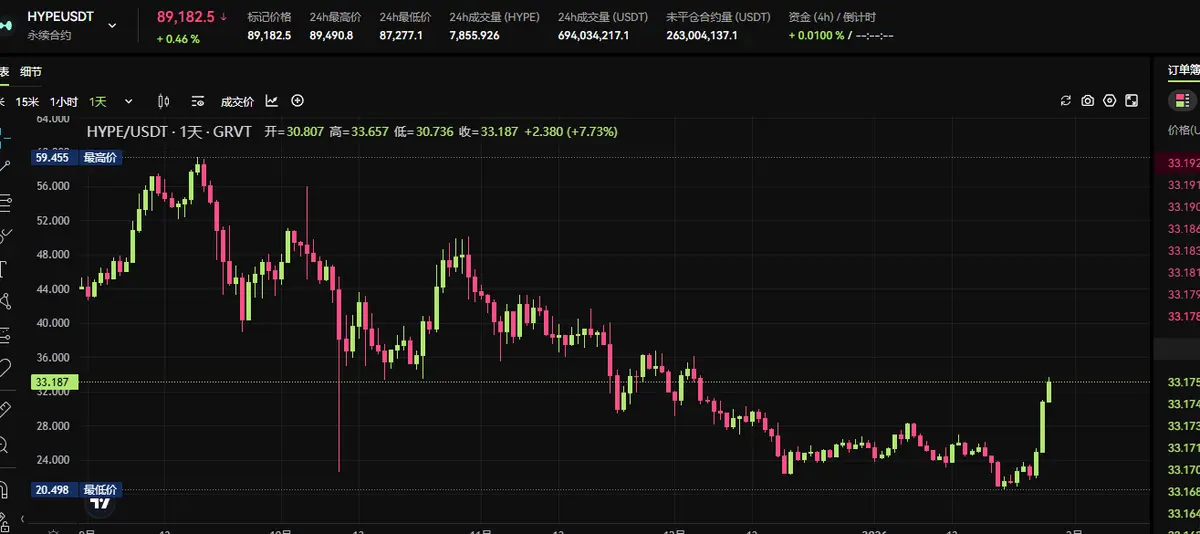Select the 15米 timeframe
This screenshot has width=1200, height=534.
(x=28, y=101)
